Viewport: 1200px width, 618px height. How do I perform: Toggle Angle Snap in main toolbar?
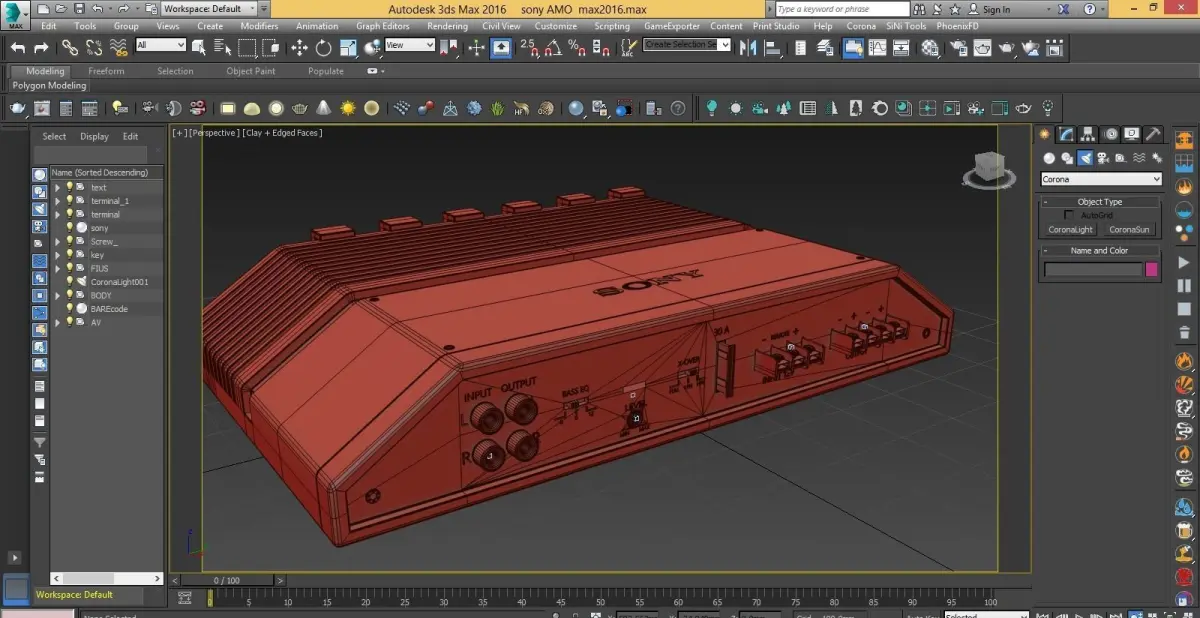(552, 47)
